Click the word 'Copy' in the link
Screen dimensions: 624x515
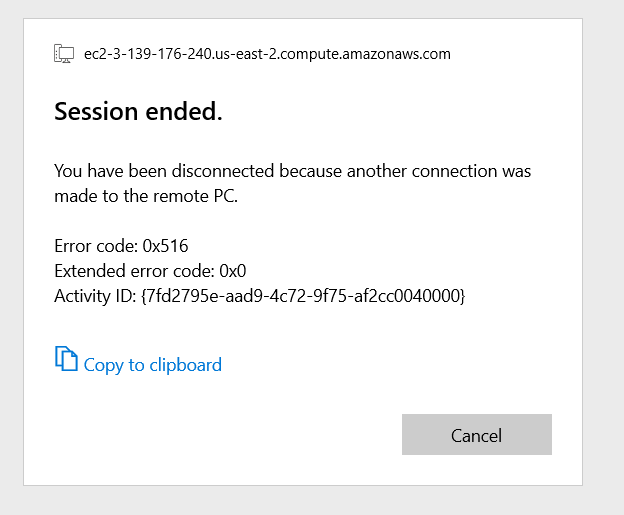click(103, 365)
